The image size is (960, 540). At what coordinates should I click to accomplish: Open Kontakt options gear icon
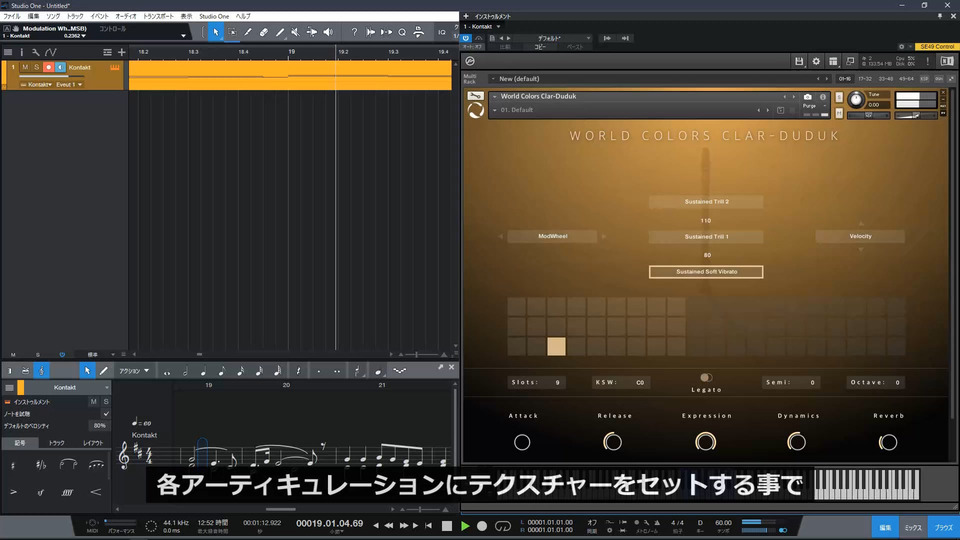click(x=816, y=61)
